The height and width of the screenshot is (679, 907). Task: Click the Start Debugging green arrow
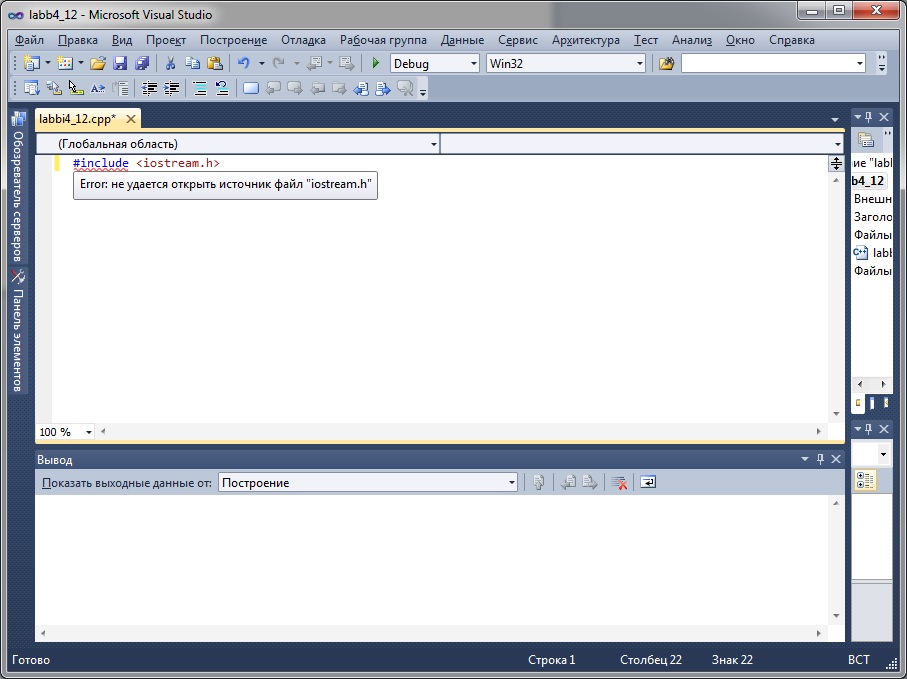click(376, 63)
